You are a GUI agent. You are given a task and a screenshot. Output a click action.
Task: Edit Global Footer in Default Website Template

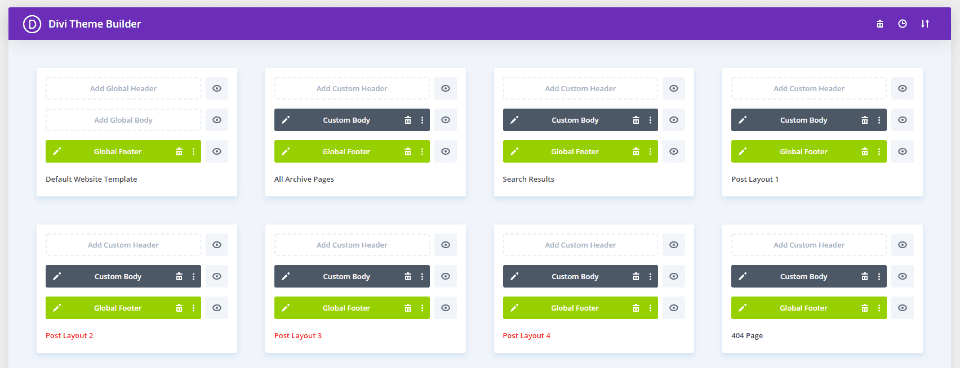[57, 151]
